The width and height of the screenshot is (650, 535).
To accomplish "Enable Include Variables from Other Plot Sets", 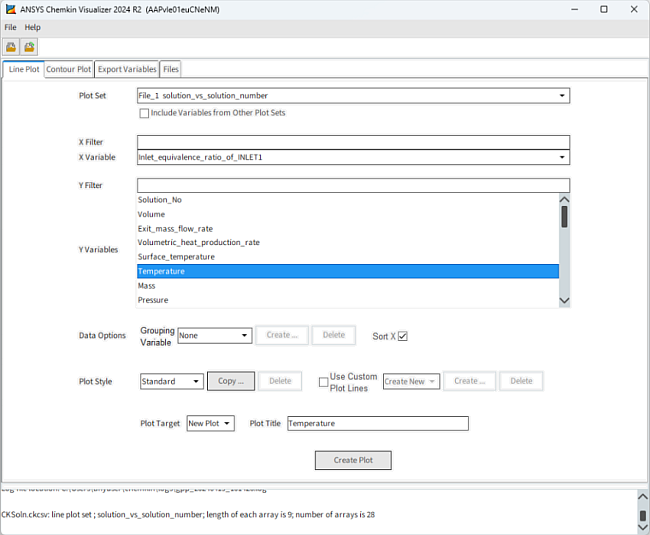I will click(144, 113).
